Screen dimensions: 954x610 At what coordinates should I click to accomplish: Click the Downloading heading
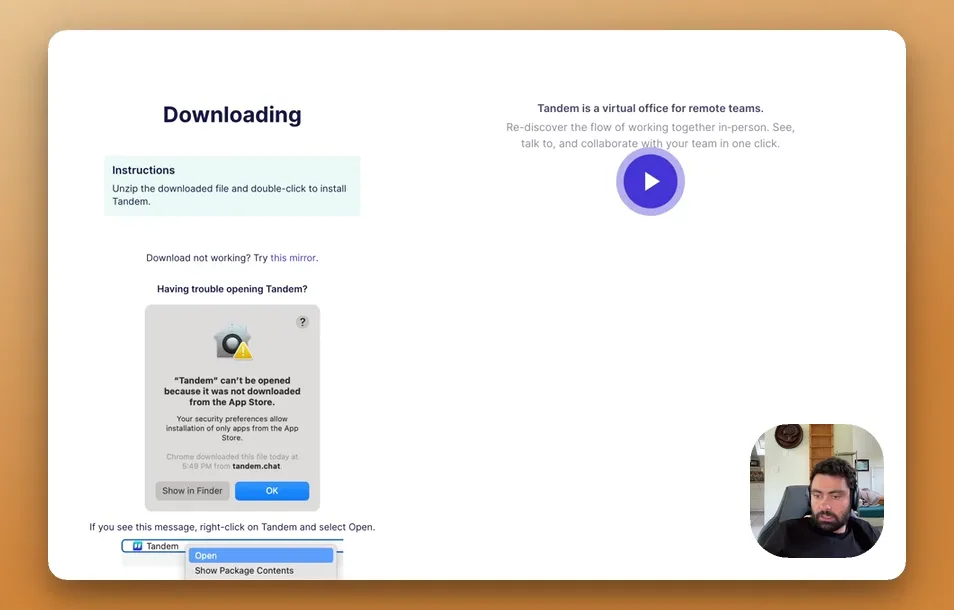click(232, 114)
